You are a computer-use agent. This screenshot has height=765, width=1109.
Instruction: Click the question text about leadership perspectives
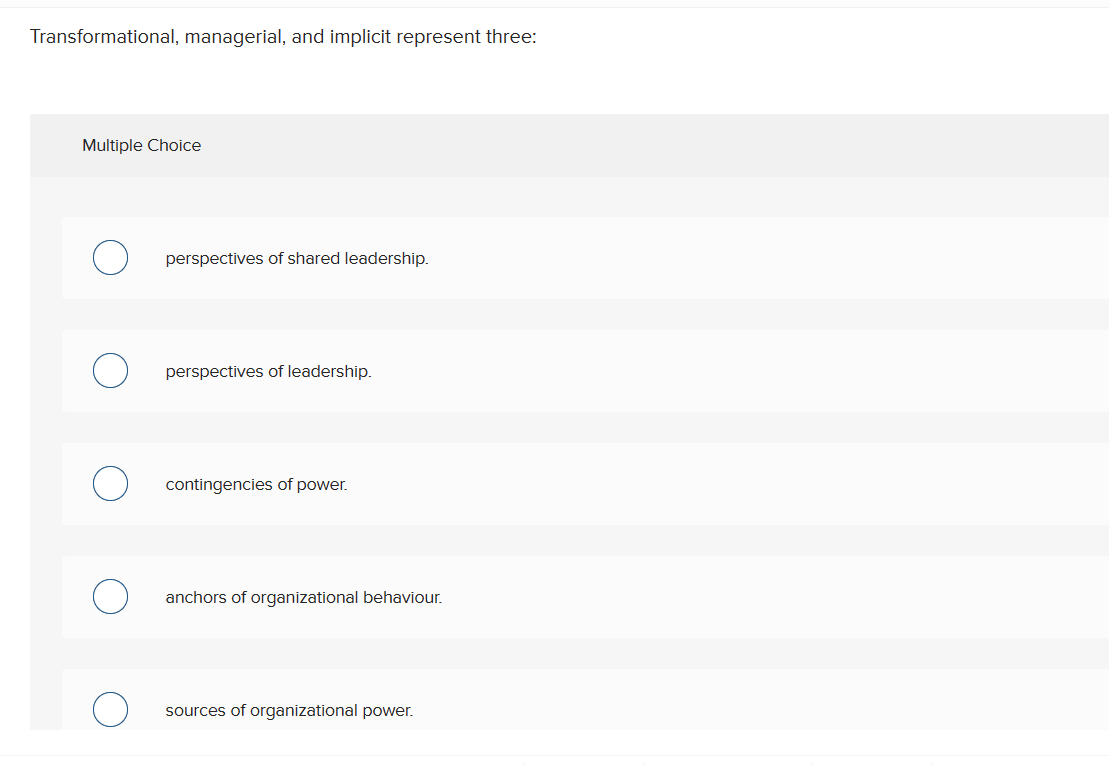[x=283, y=36]
